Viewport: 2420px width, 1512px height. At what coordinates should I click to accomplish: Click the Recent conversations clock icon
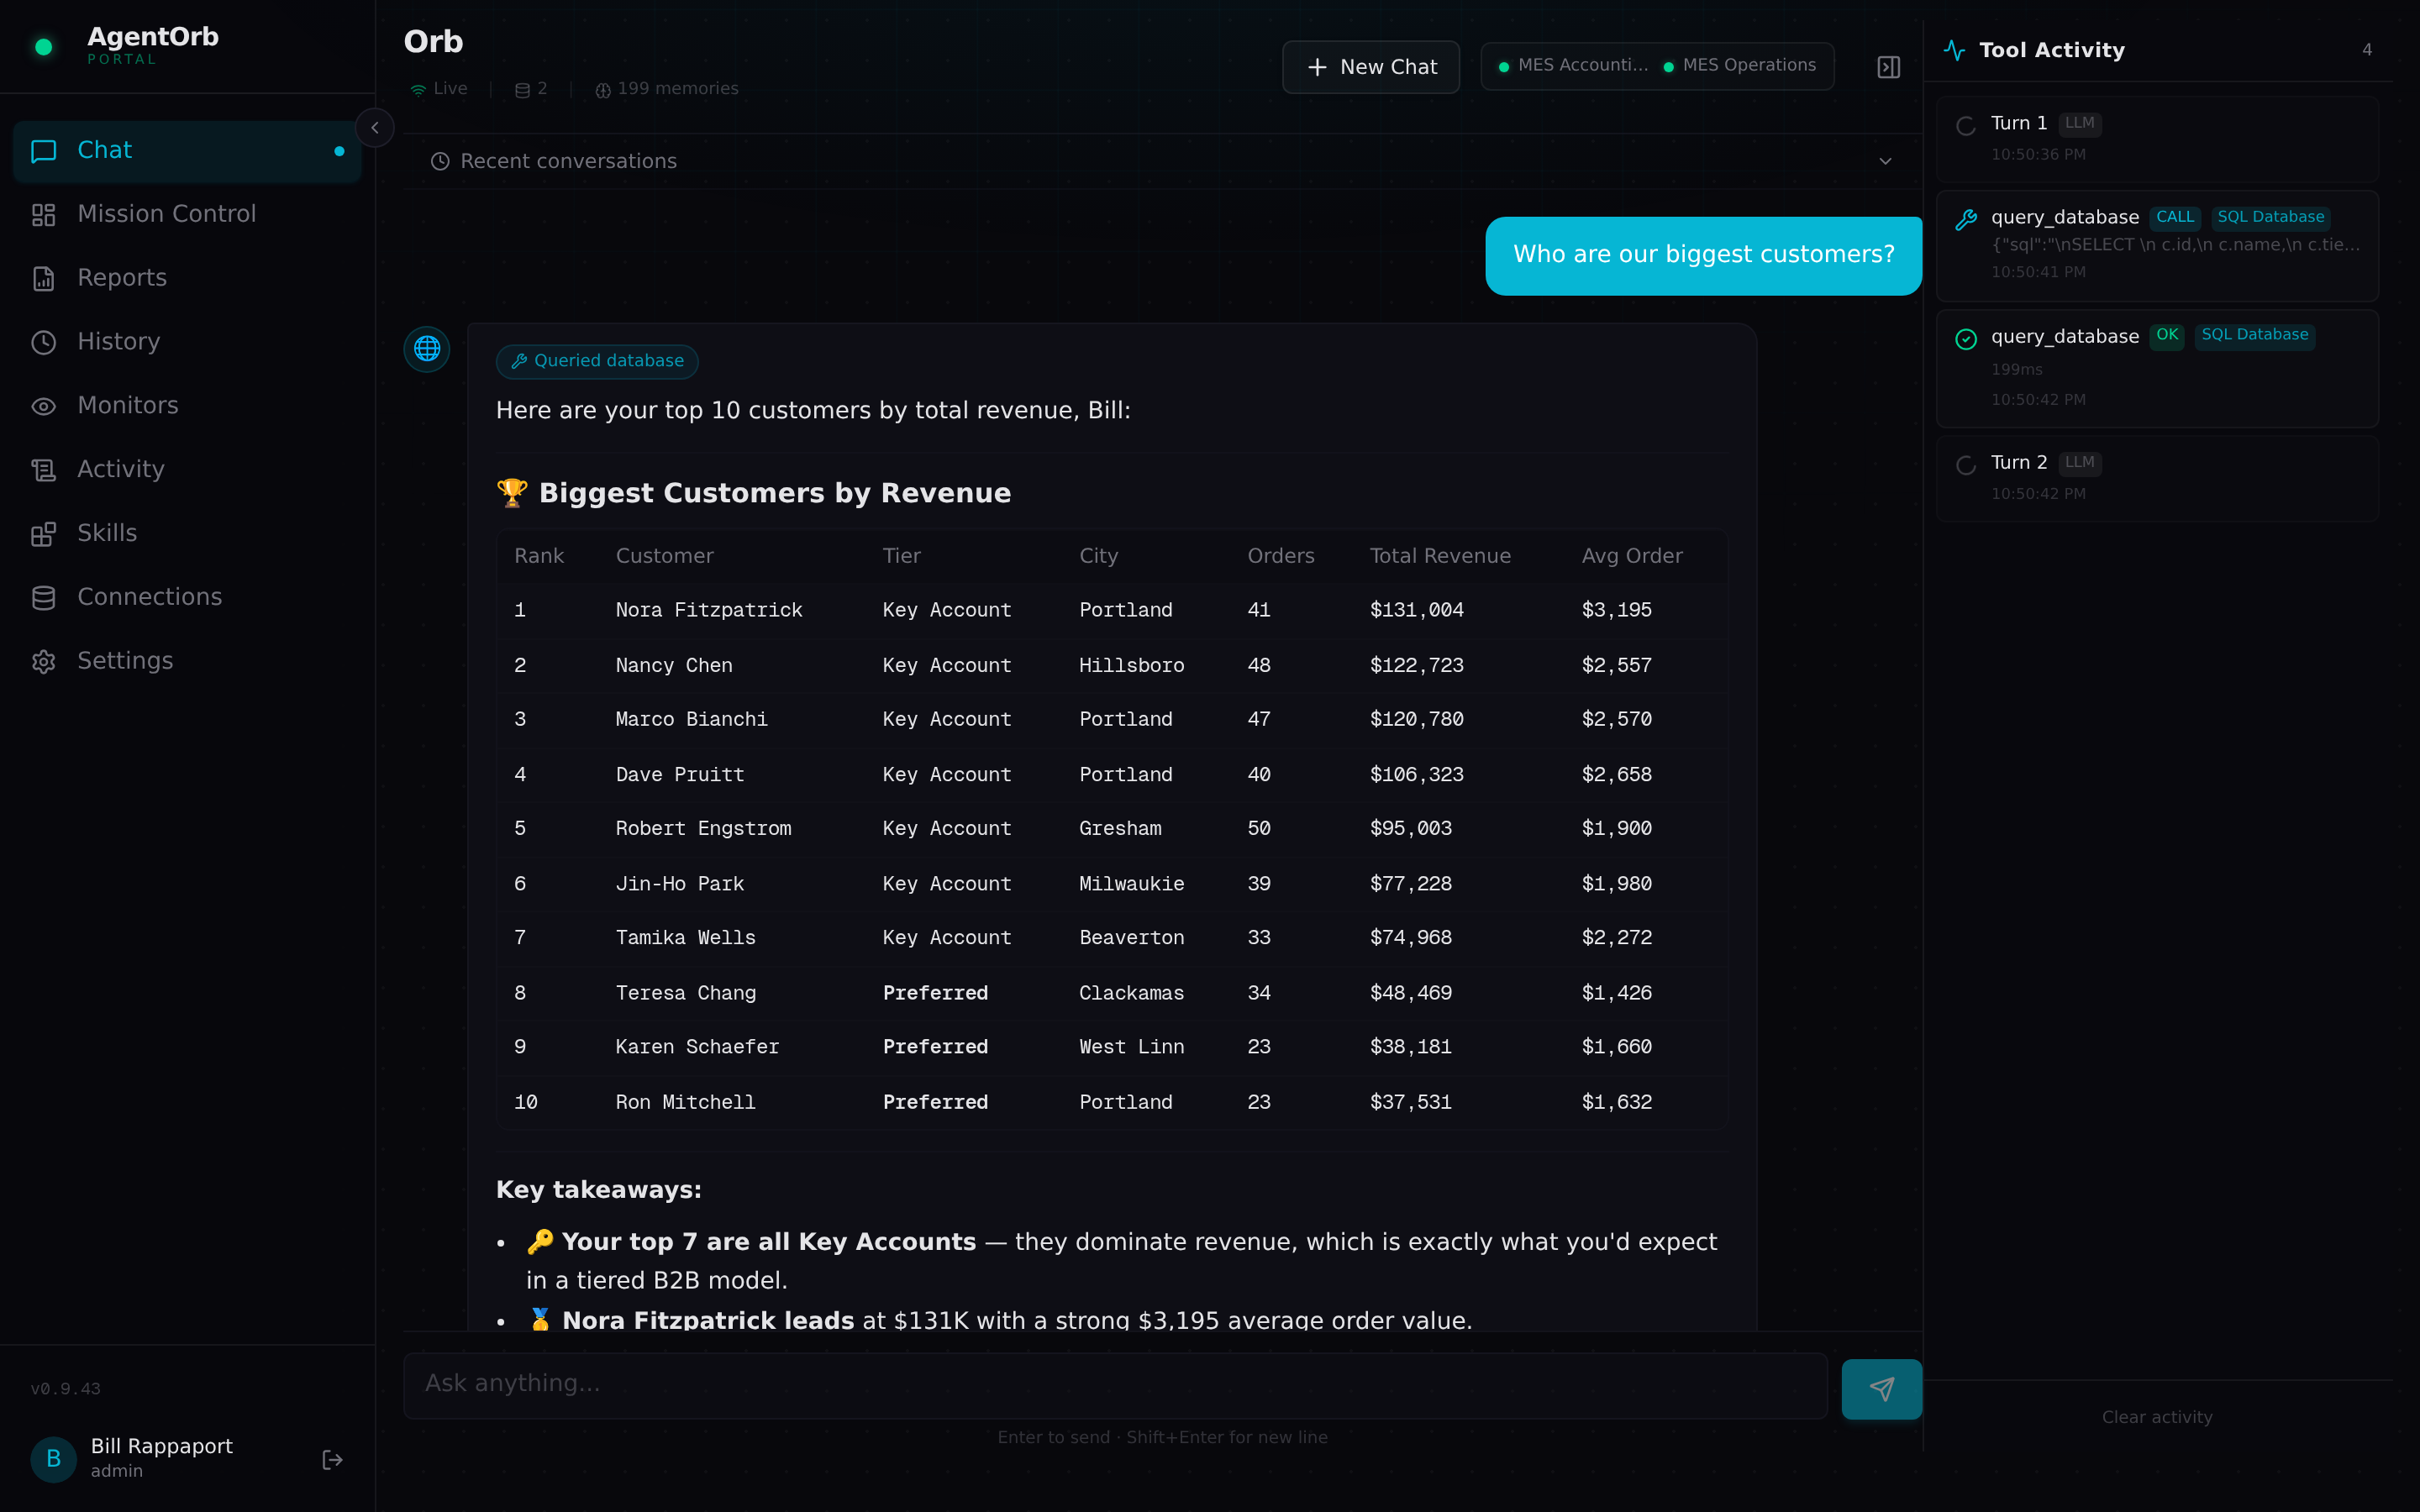tap(440, 161)
